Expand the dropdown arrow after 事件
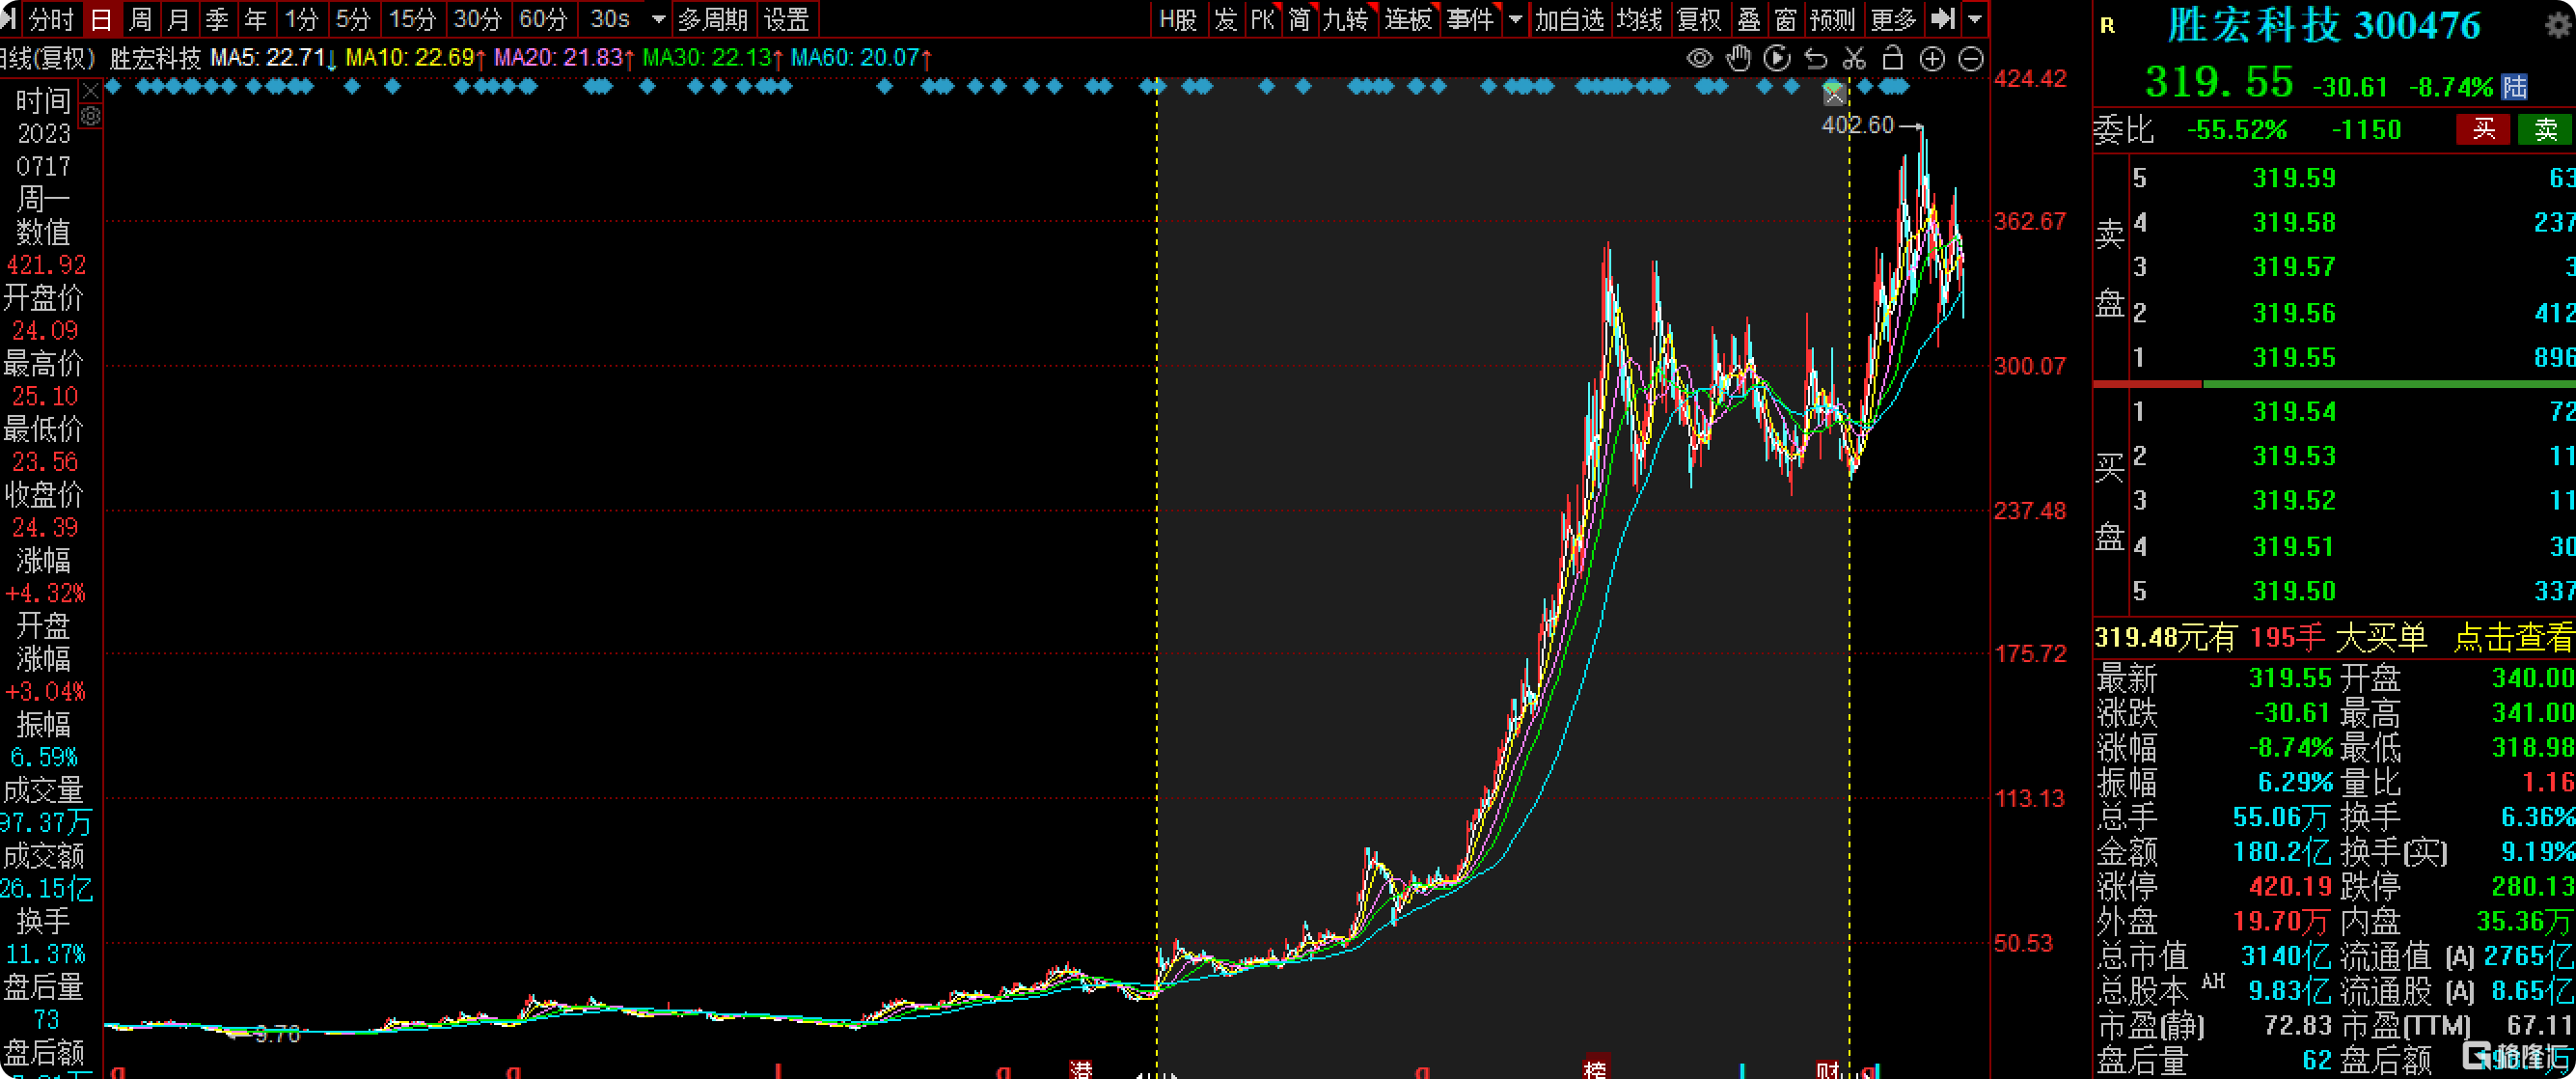This screenshot has width=2576, height=1079. click(1515, 19)
